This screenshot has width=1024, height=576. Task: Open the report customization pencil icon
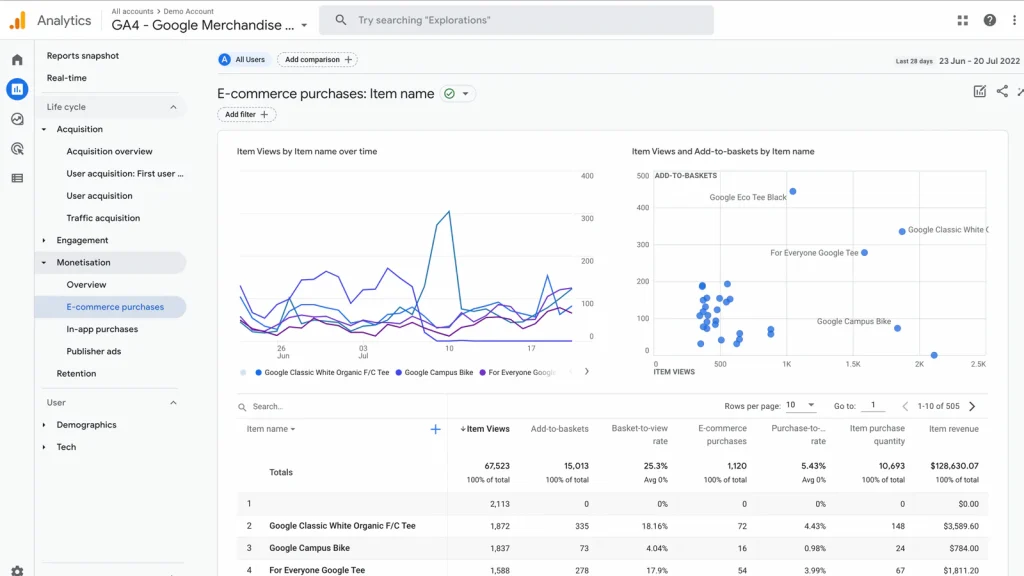tap(978, 91)
